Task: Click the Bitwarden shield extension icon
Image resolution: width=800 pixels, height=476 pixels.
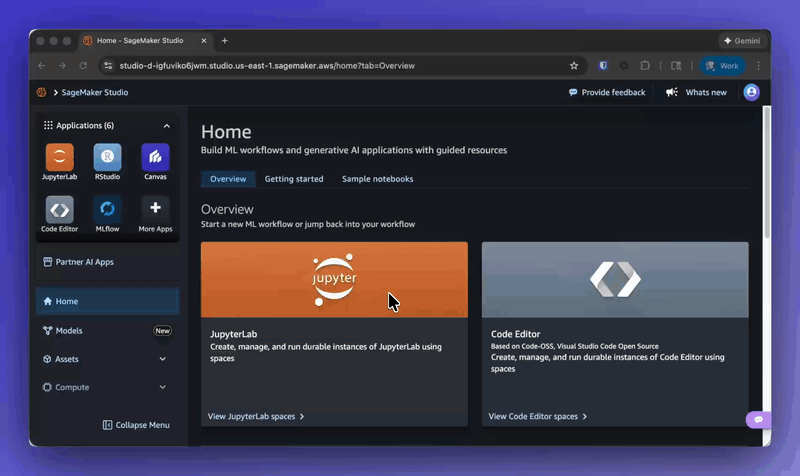Action: tap(603, 66)
